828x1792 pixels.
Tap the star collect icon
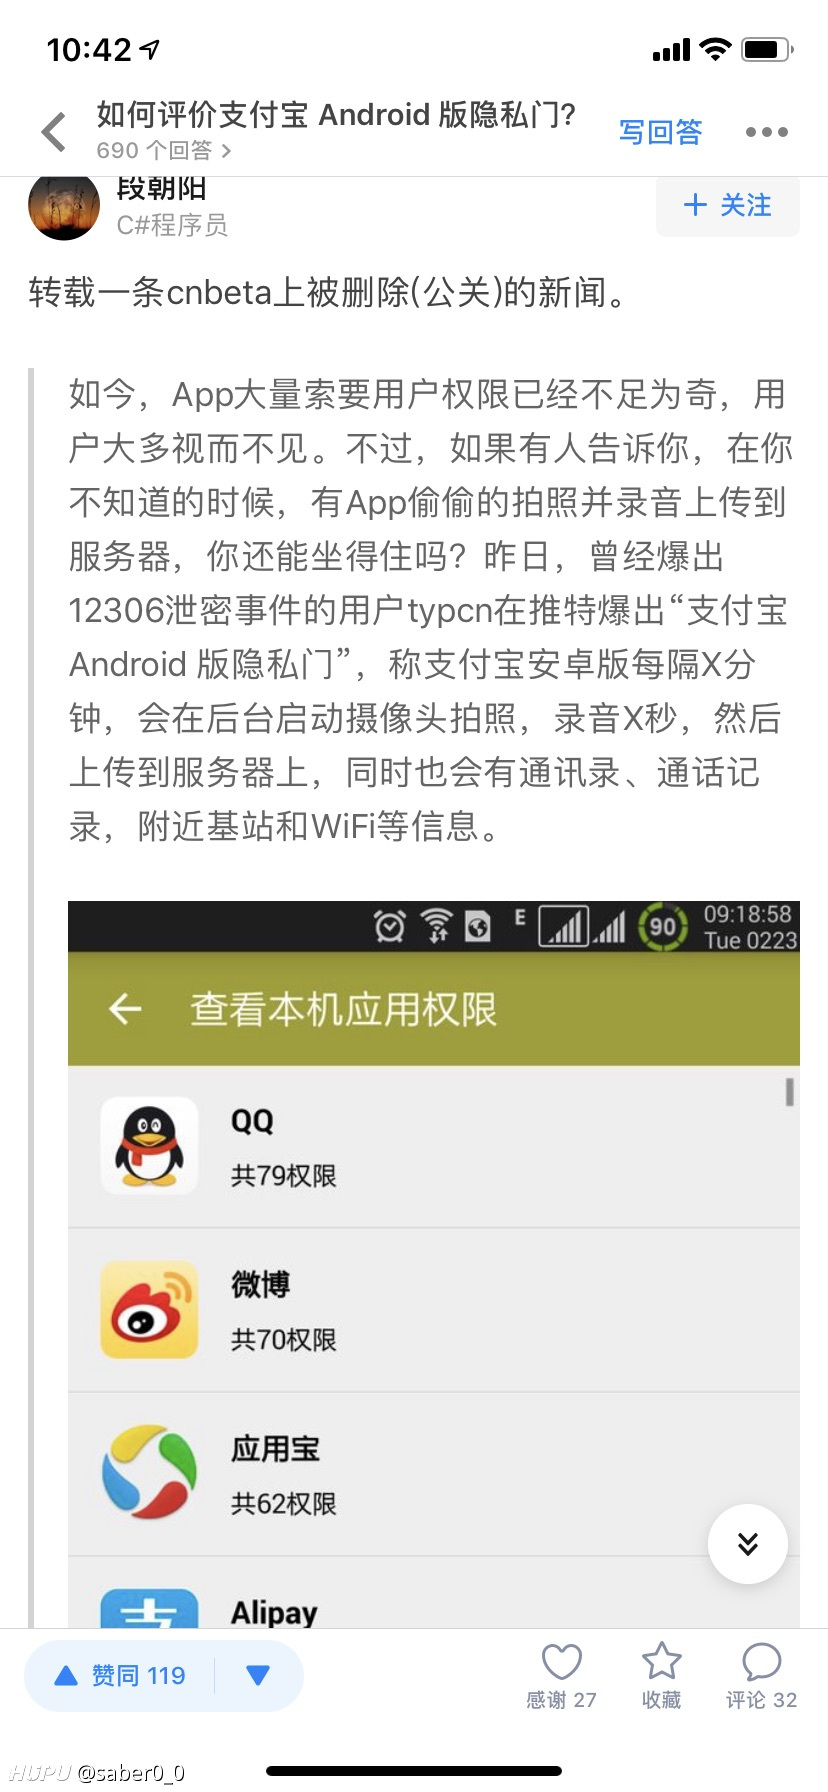point(661,1661)
